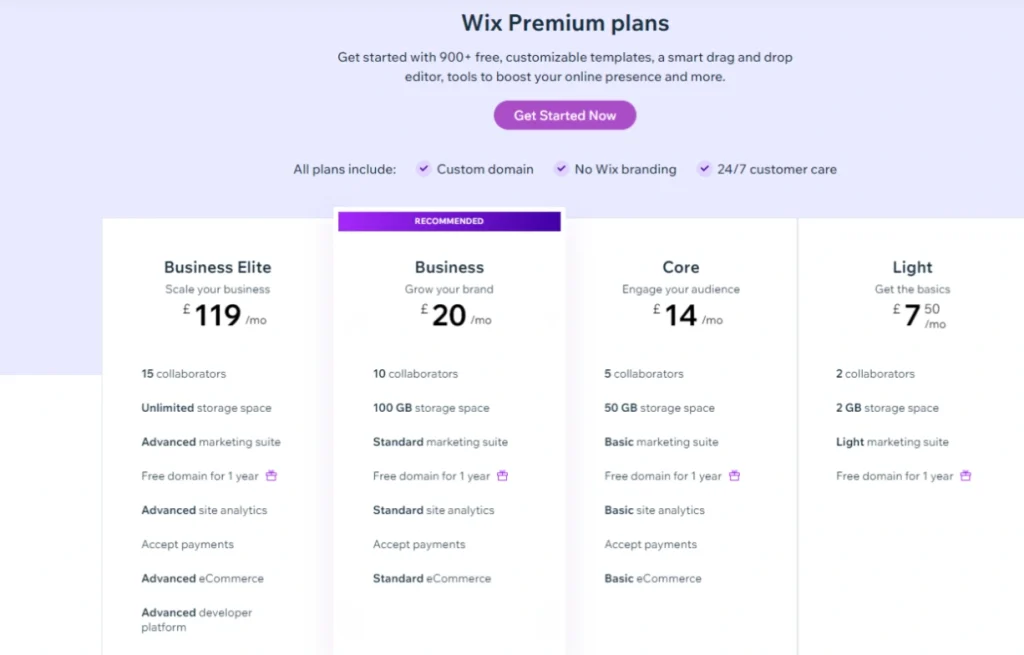Click the gift icon in Business plan
Viewport: 1024px width, 655px height.
(502, 476)
